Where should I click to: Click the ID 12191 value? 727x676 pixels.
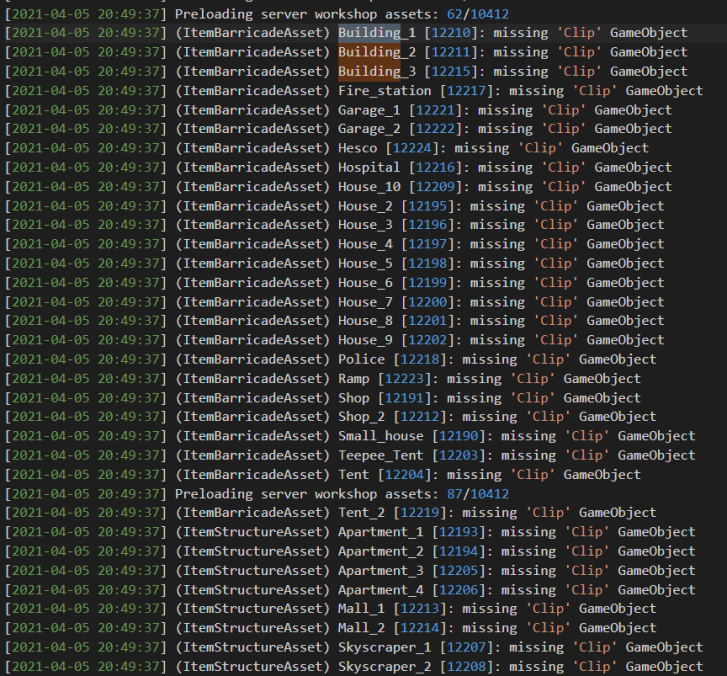coord(404,398)
